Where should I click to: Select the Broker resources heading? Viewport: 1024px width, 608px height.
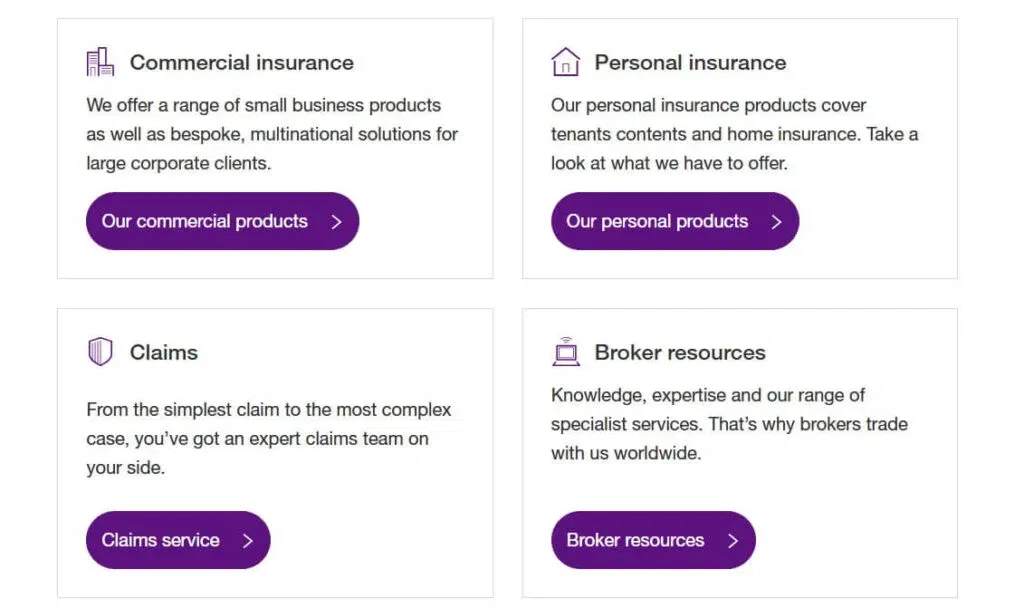click(x=681, y=352)
